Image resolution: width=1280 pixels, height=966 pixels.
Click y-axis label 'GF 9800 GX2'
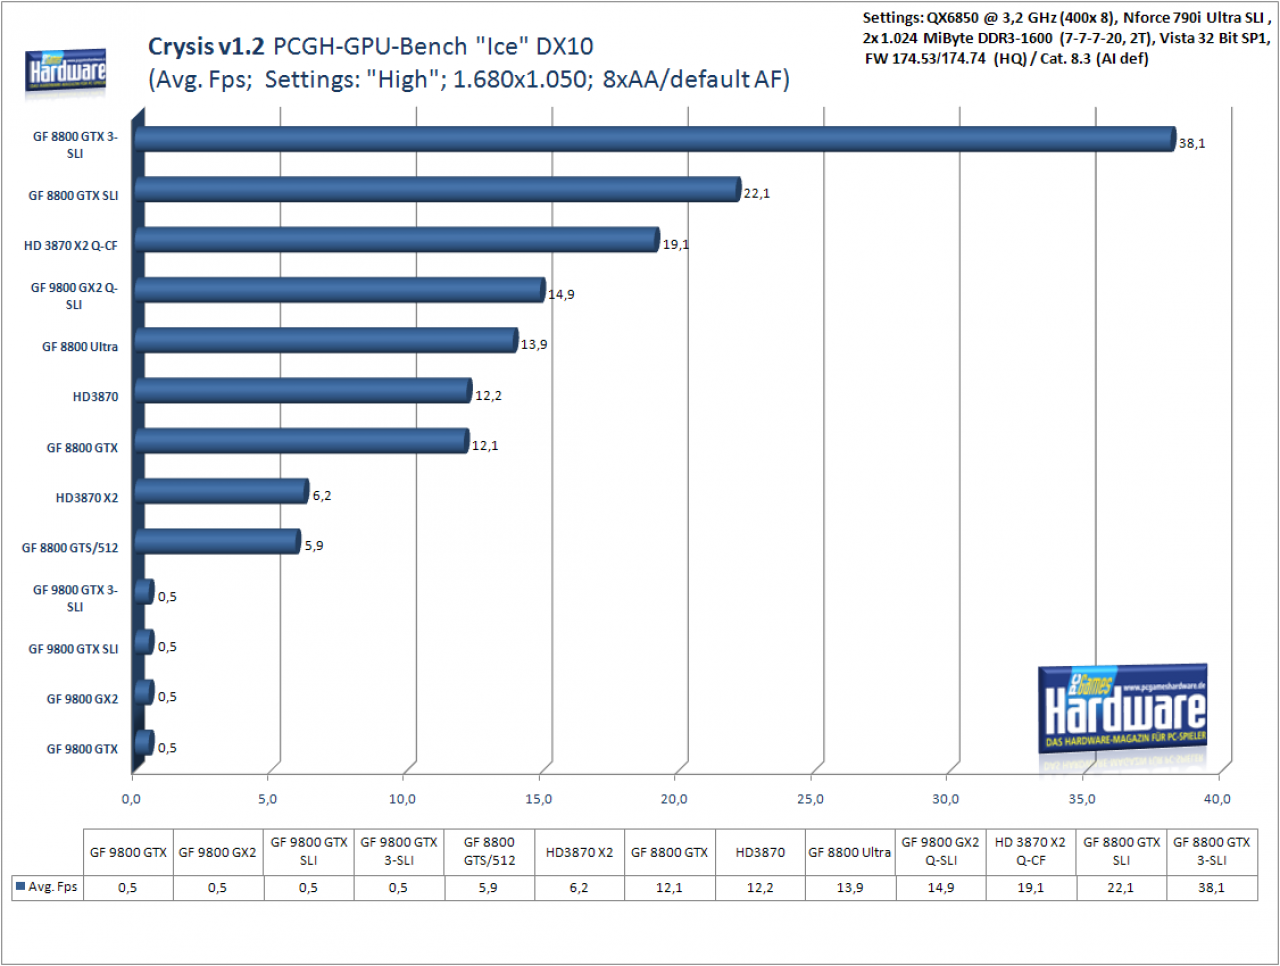tap(82, 699)
